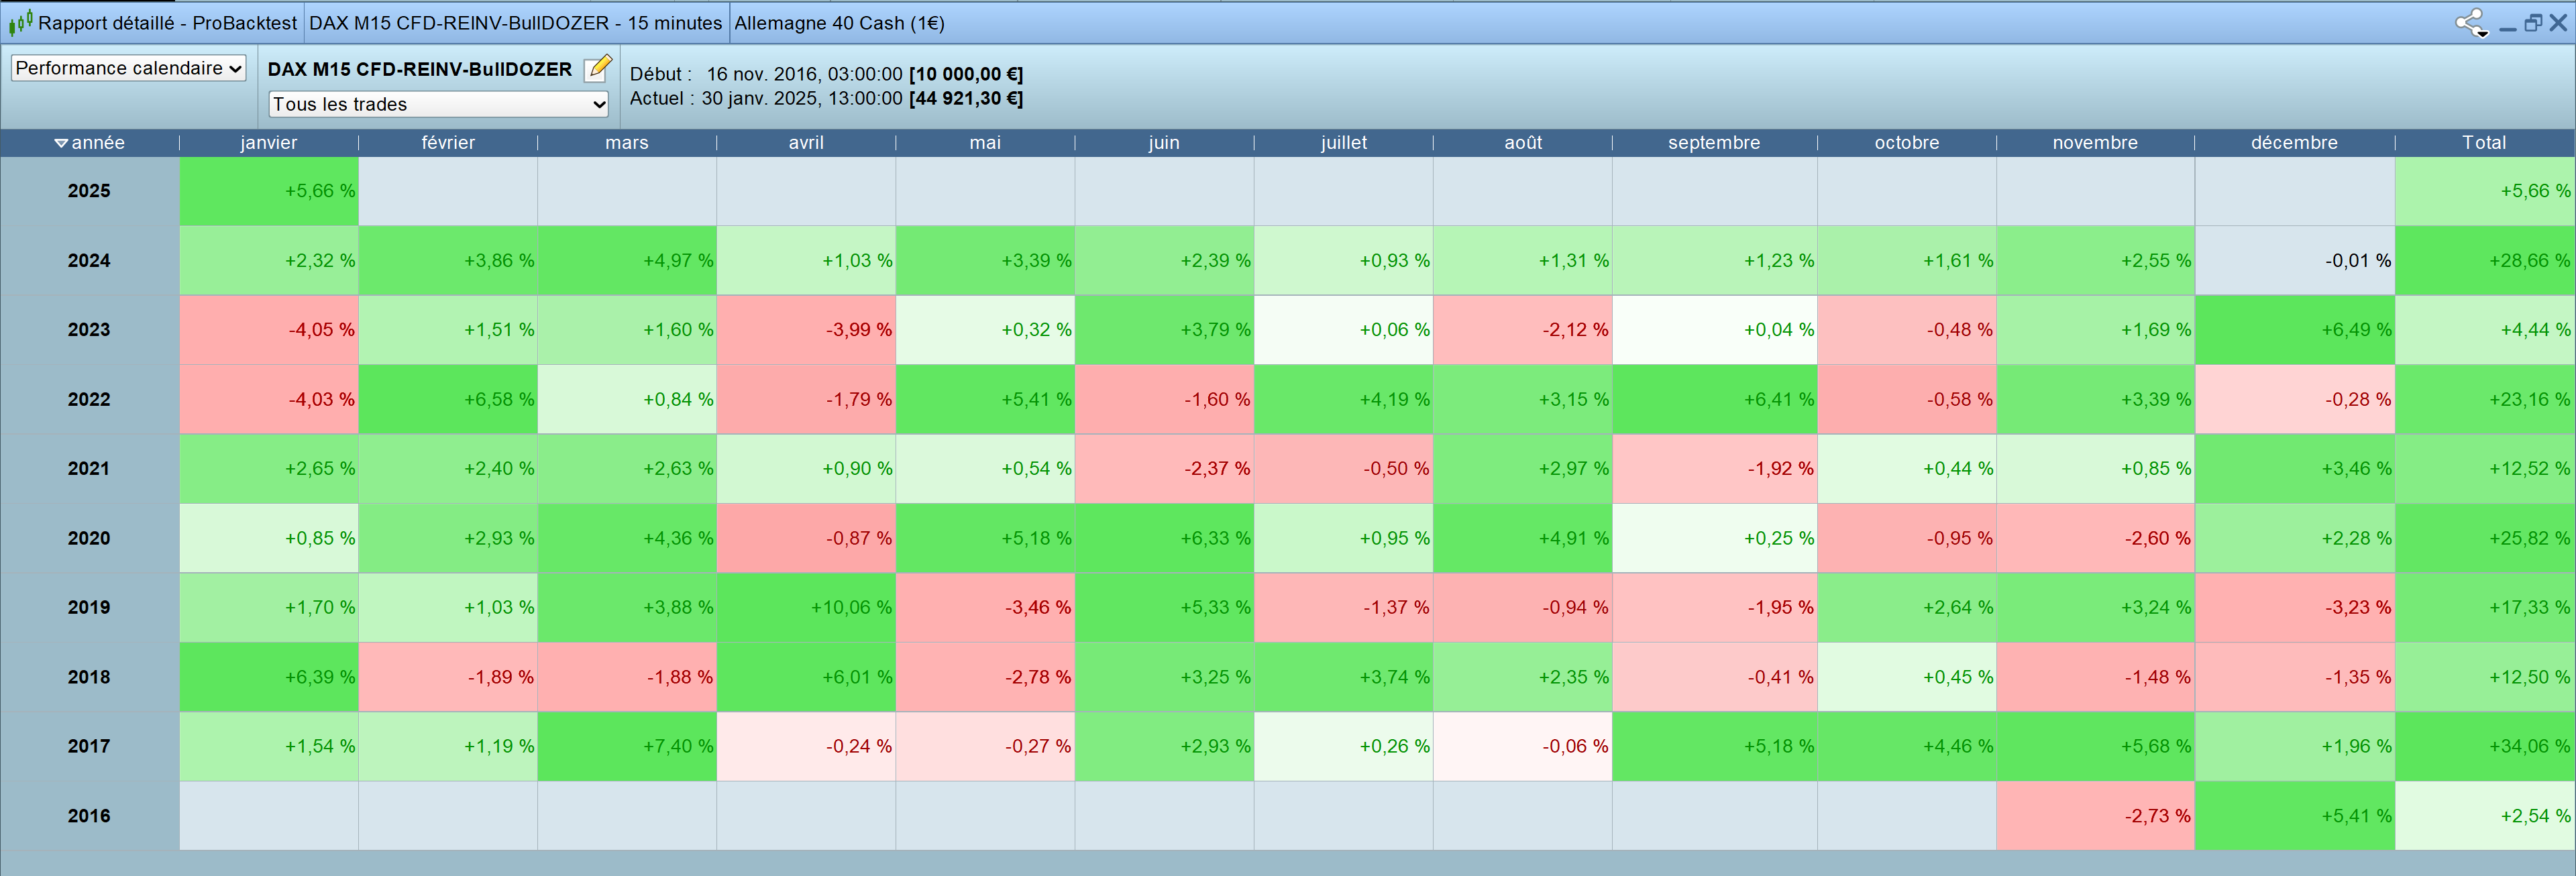Select the 2019 year row label

pos(89,607)
